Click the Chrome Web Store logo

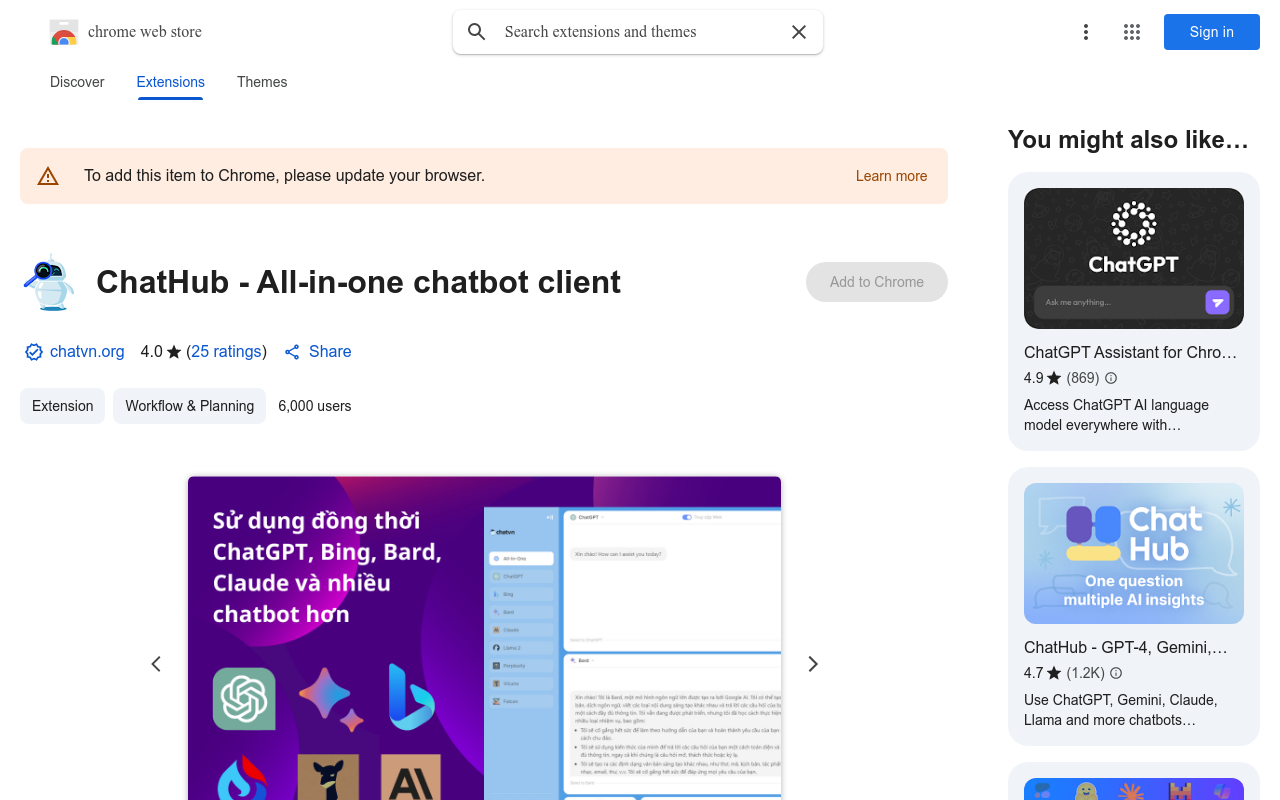coord(64,33)
